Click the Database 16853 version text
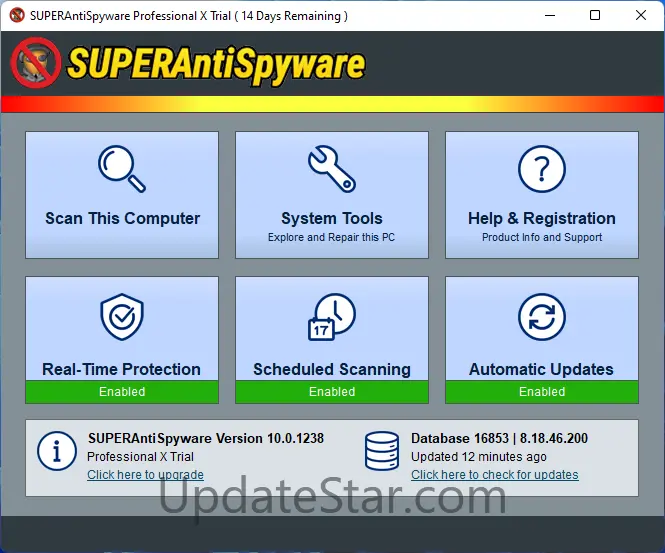 point(499,438)
